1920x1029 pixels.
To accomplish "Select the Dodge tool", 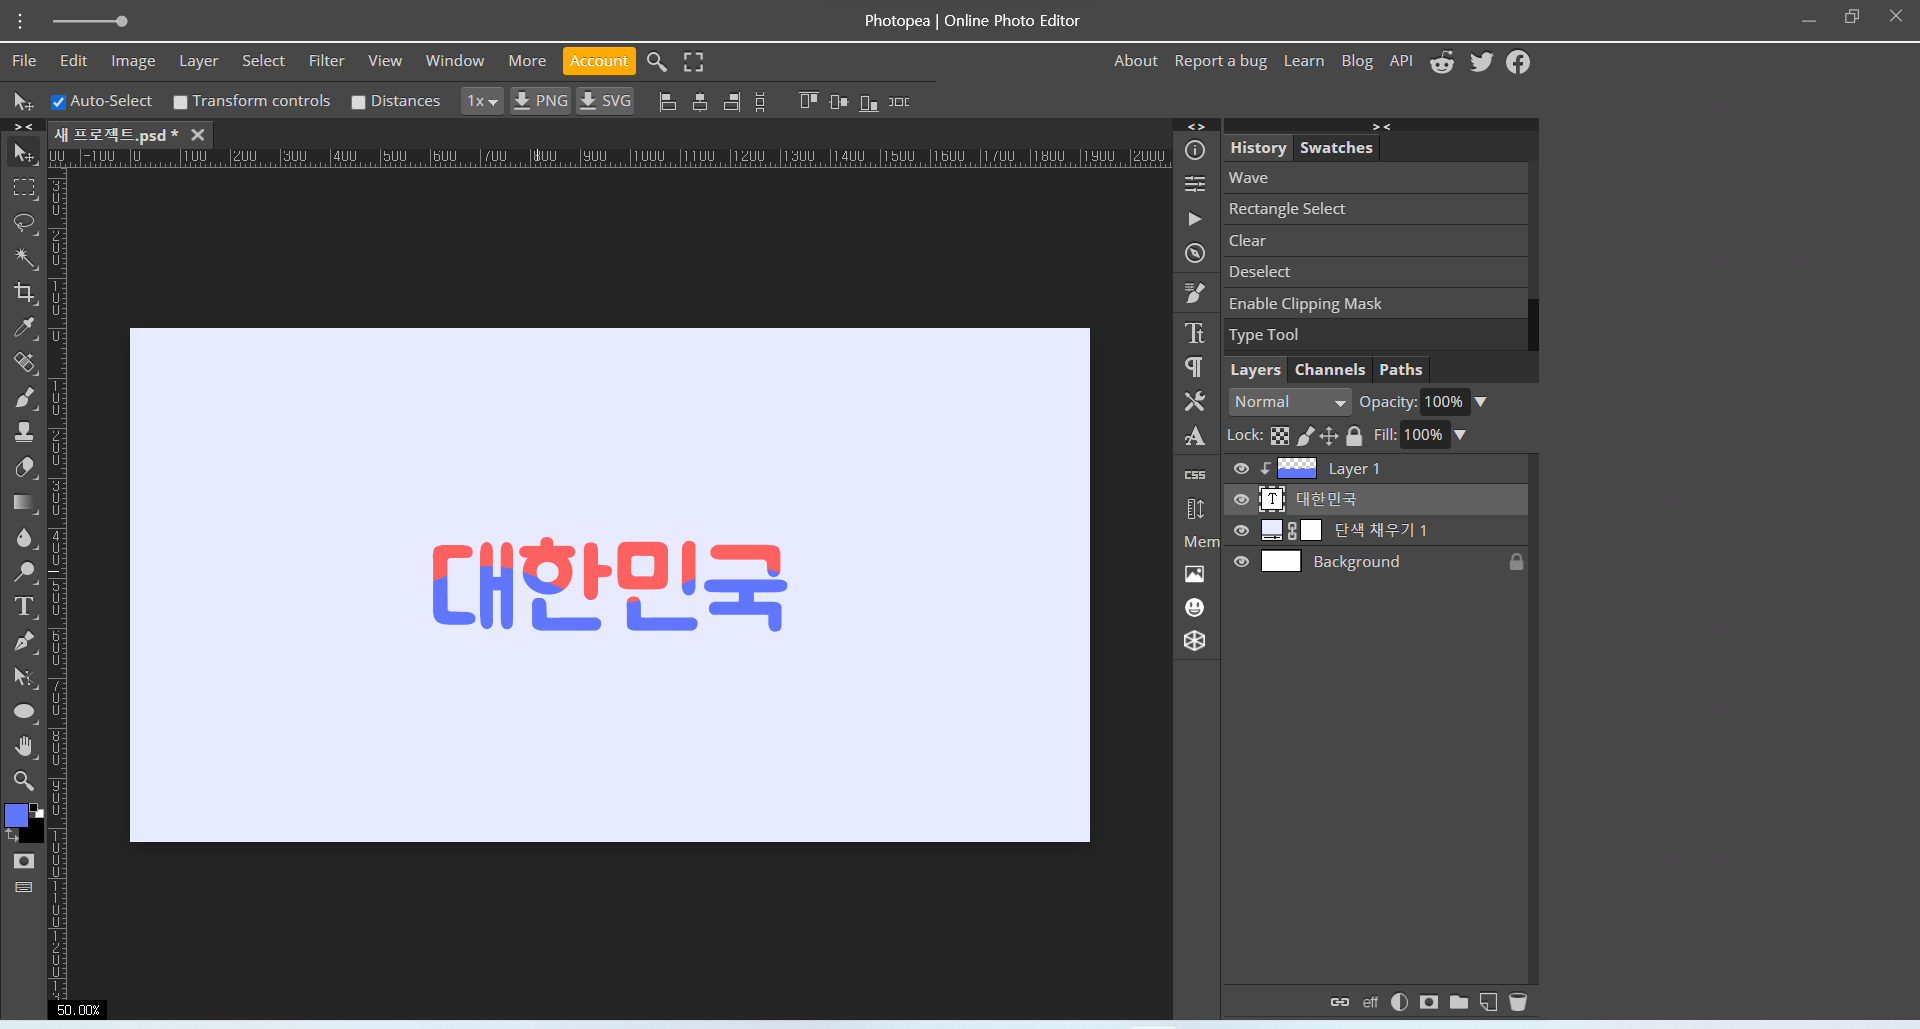I will pos(24,572).
